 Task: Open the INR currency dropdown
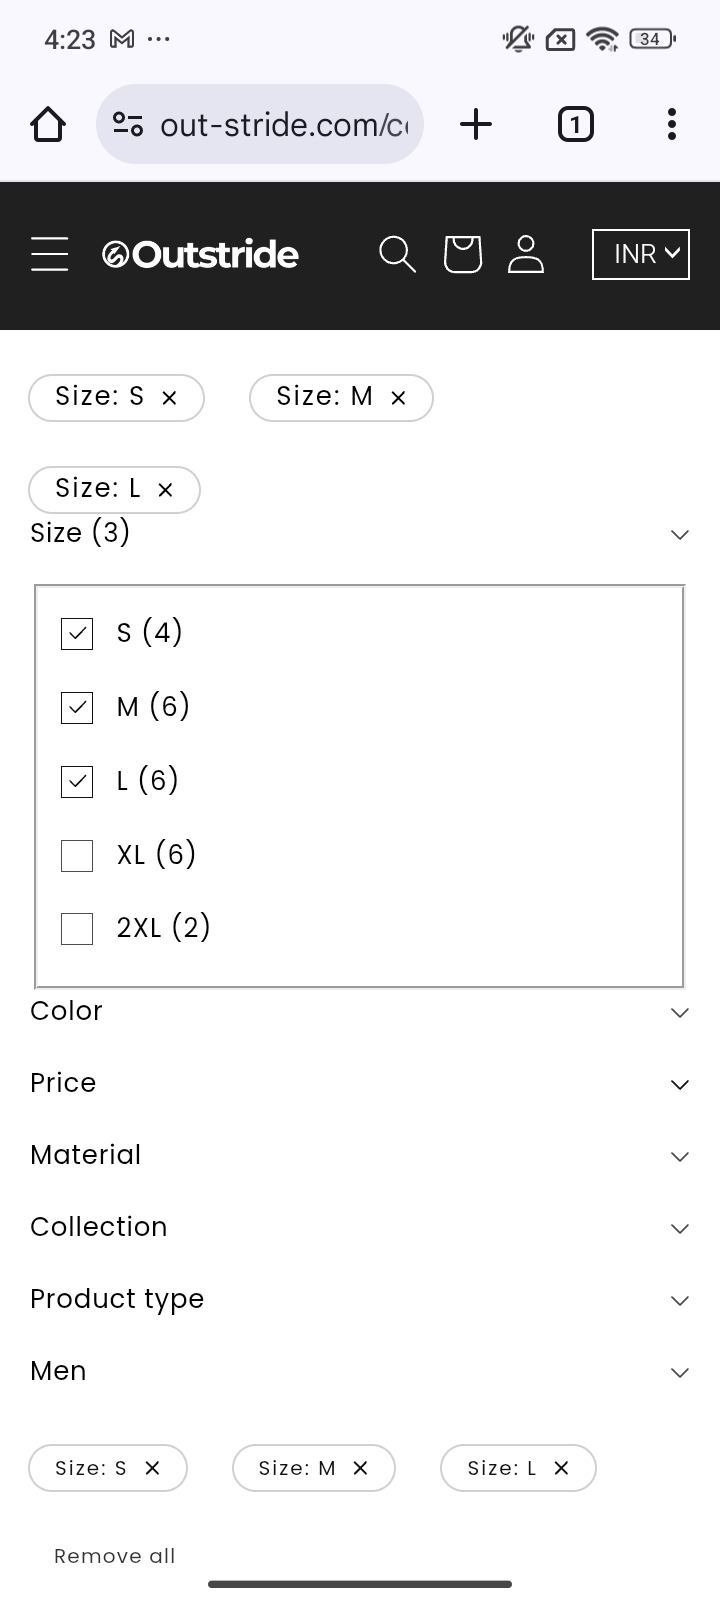[x=640, y=254]
